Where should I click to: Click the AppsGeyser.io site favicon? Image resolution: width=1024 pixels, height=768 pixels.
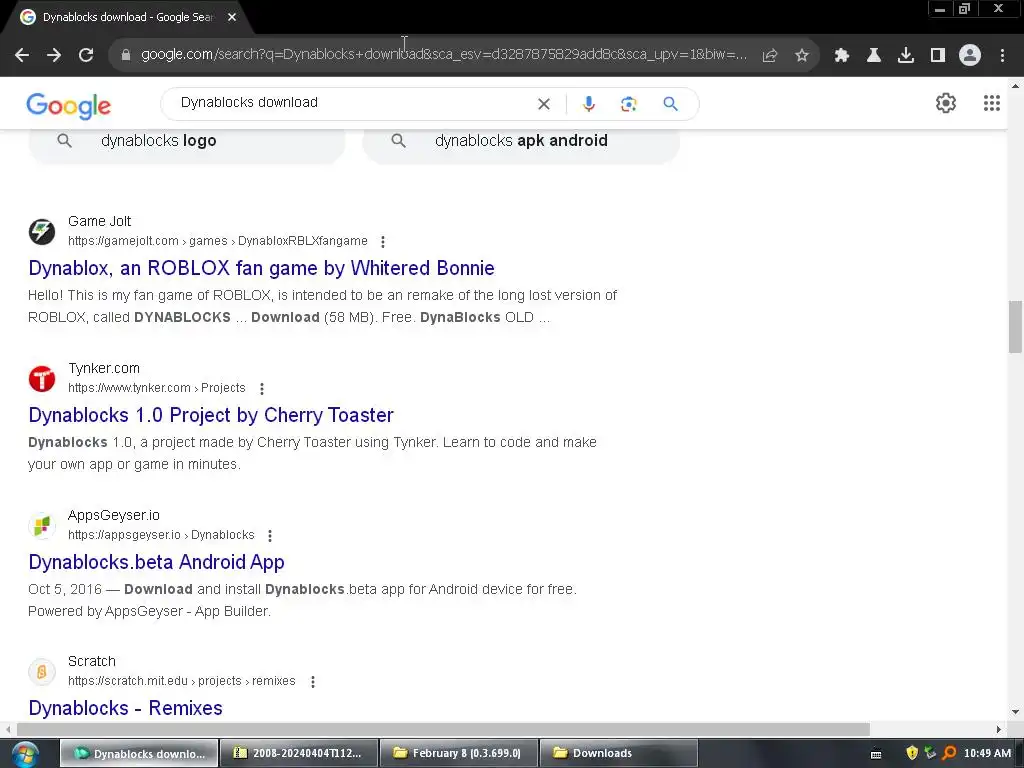click(42, 526)
